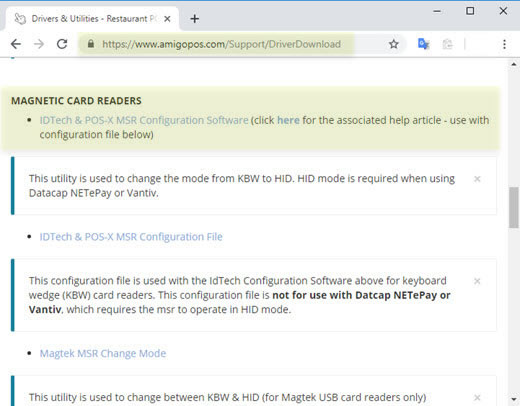Viewport: 520px width, 406px height.
Task: Open the Google Translate extension icon
Action: pos(423,44)
